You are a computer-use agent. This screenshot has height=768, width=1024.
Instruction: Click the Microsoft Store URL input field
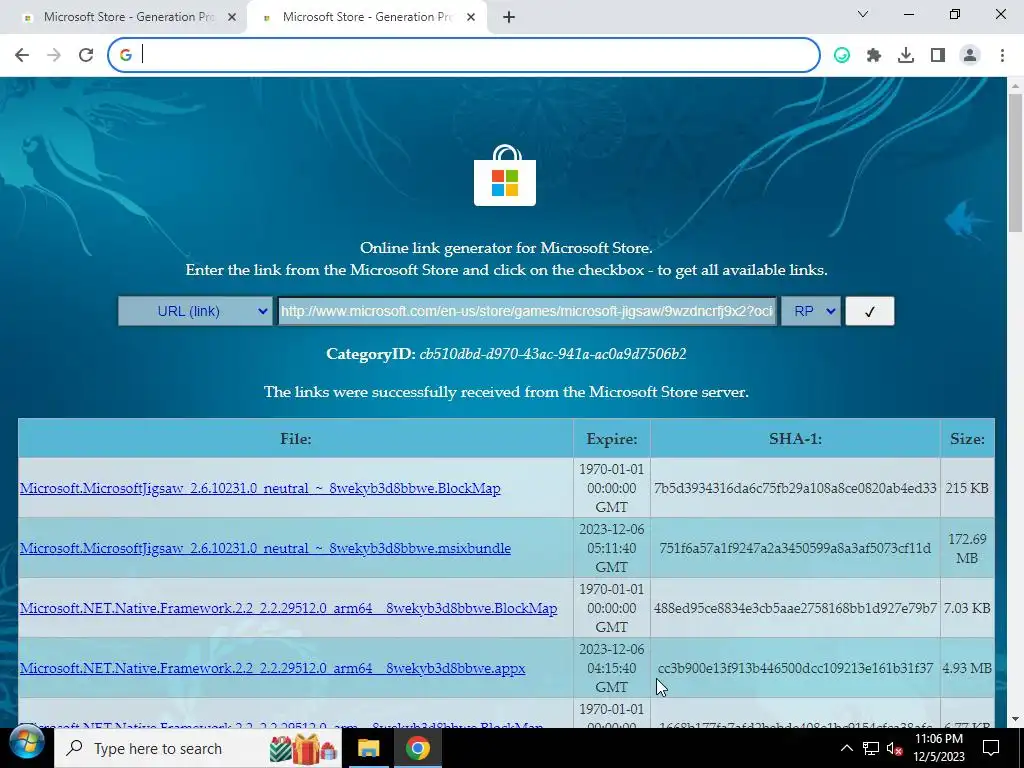coord(527,311)
